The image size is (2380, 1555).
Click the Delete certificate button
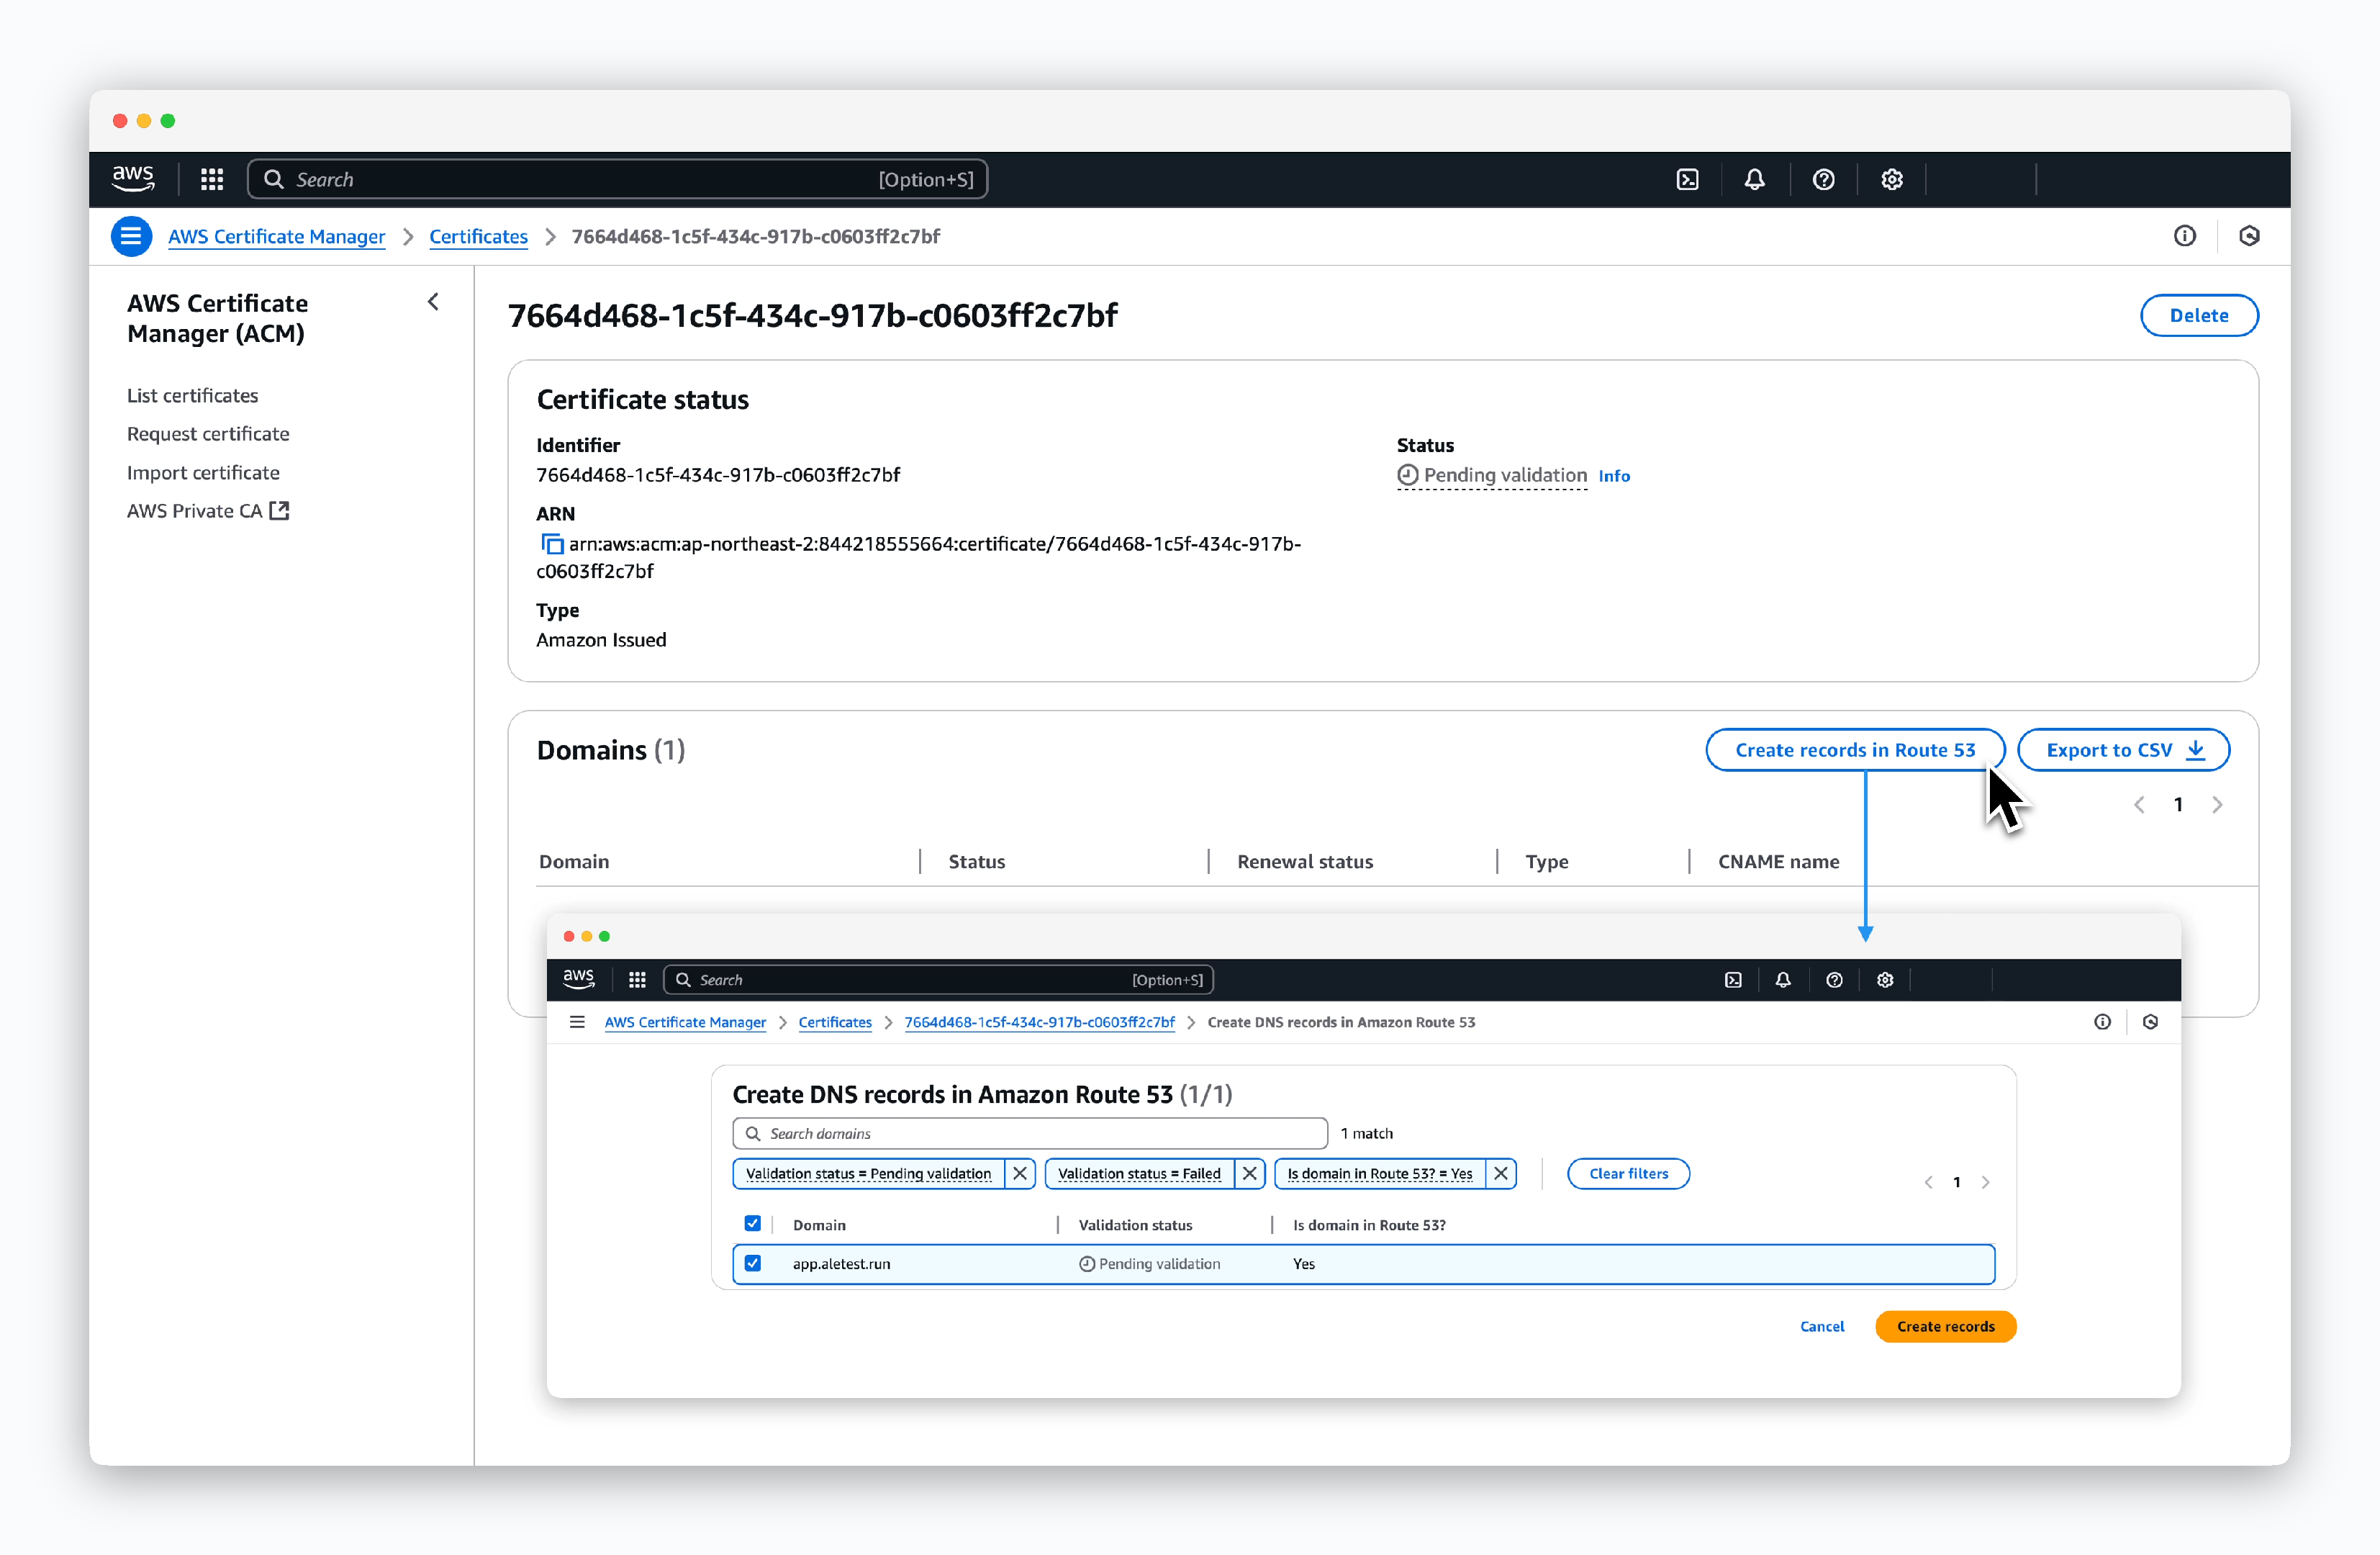[2199, 316]
